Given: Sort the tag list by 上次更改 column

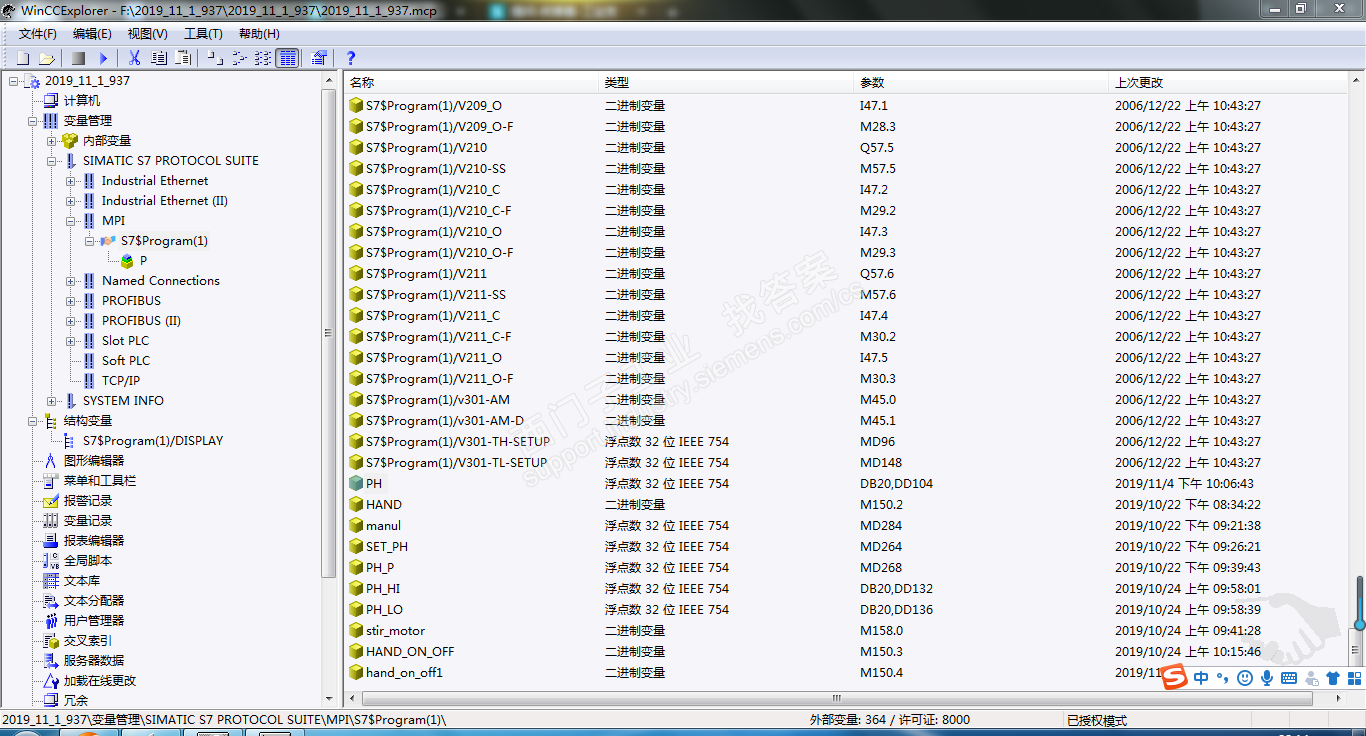Looking at the screenshot, I should coord(1230,83).
